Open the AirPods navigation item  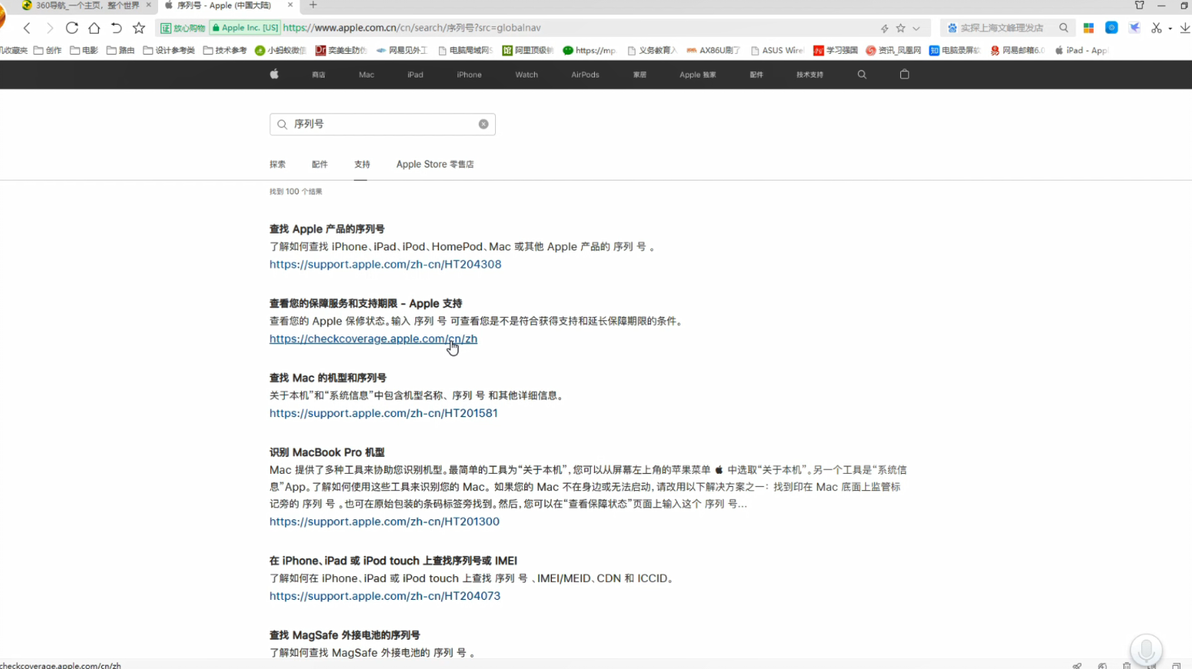[585, 75]
